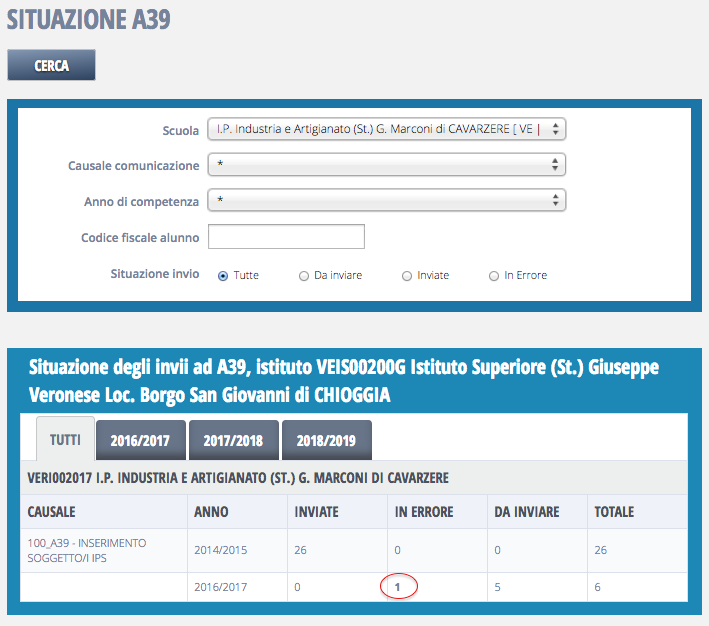Switch to the 2017/2018 tab
The height and width of the screenshot is (626, 709).
pyautogui.click(x=234, y=440)
